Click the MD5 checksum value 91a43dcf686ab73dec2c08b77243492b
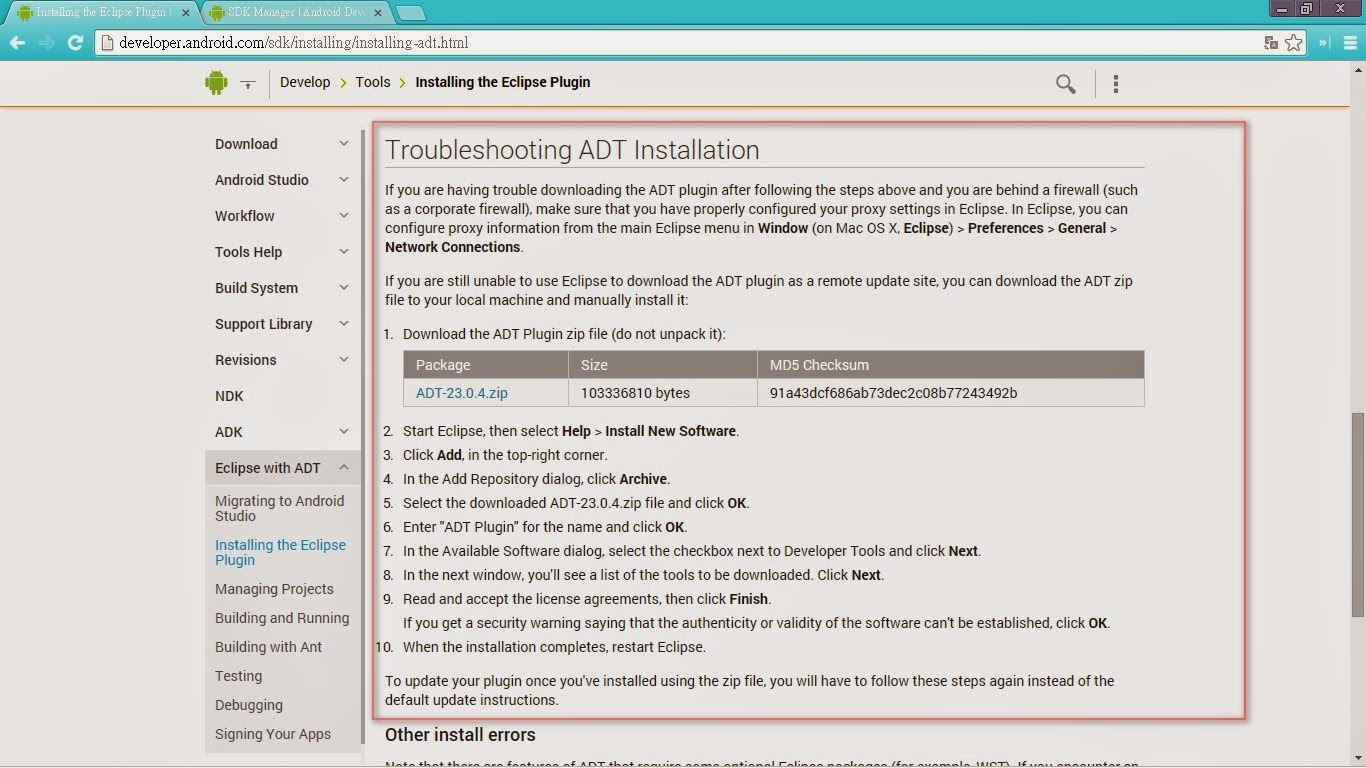The width and height of the screenshot is (1366, 768). (893, 393)
